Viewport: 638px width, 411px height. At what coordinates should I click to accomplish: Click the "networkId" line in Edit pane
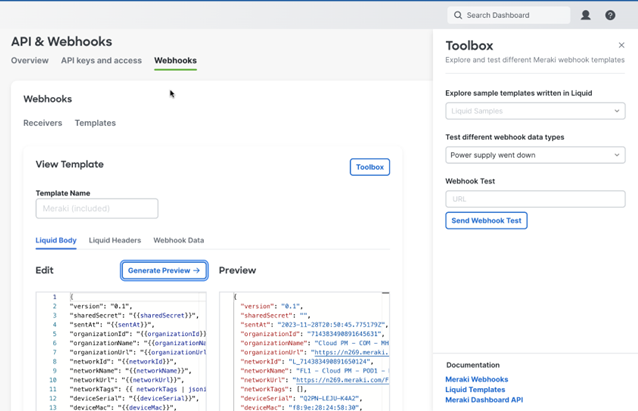123,362
